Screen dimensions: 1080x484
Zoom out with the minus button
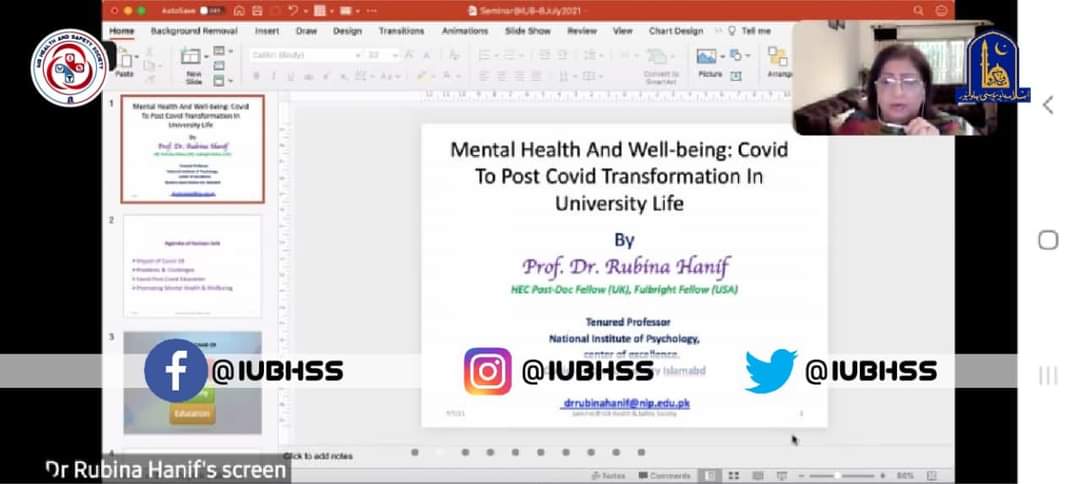click(802, 476)
